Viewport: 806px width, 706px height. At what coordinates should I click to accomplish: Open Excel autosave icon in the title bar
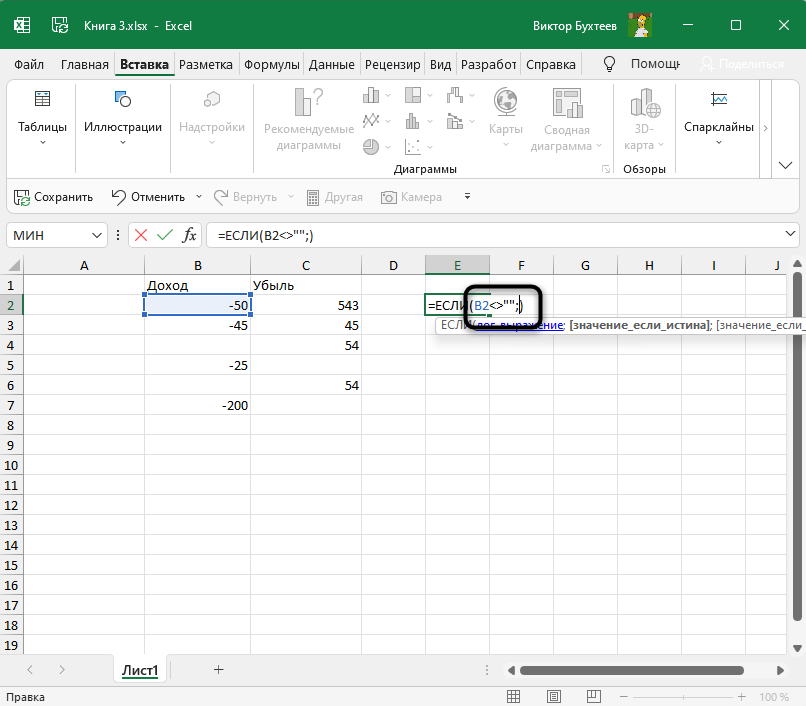click(x=60, y=24)
